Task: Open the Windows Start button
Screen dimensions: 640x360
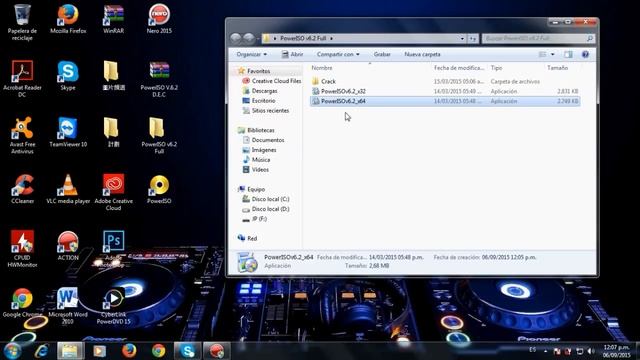Action: coord(12,351)
